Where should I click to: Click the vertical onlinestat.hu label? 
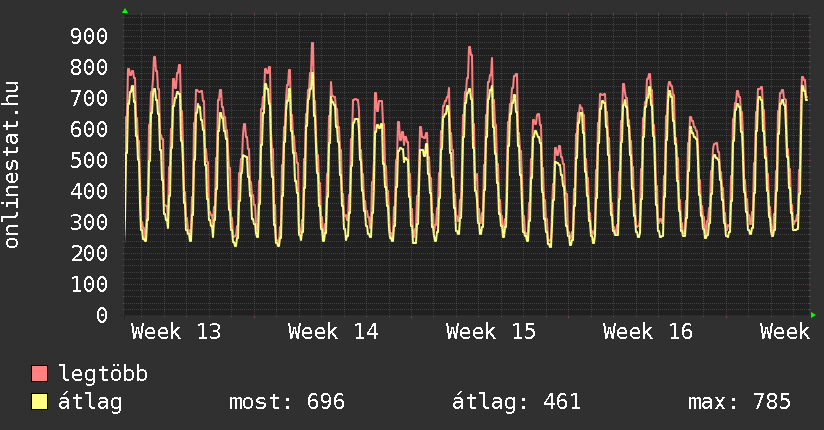[x=13, y=165]
